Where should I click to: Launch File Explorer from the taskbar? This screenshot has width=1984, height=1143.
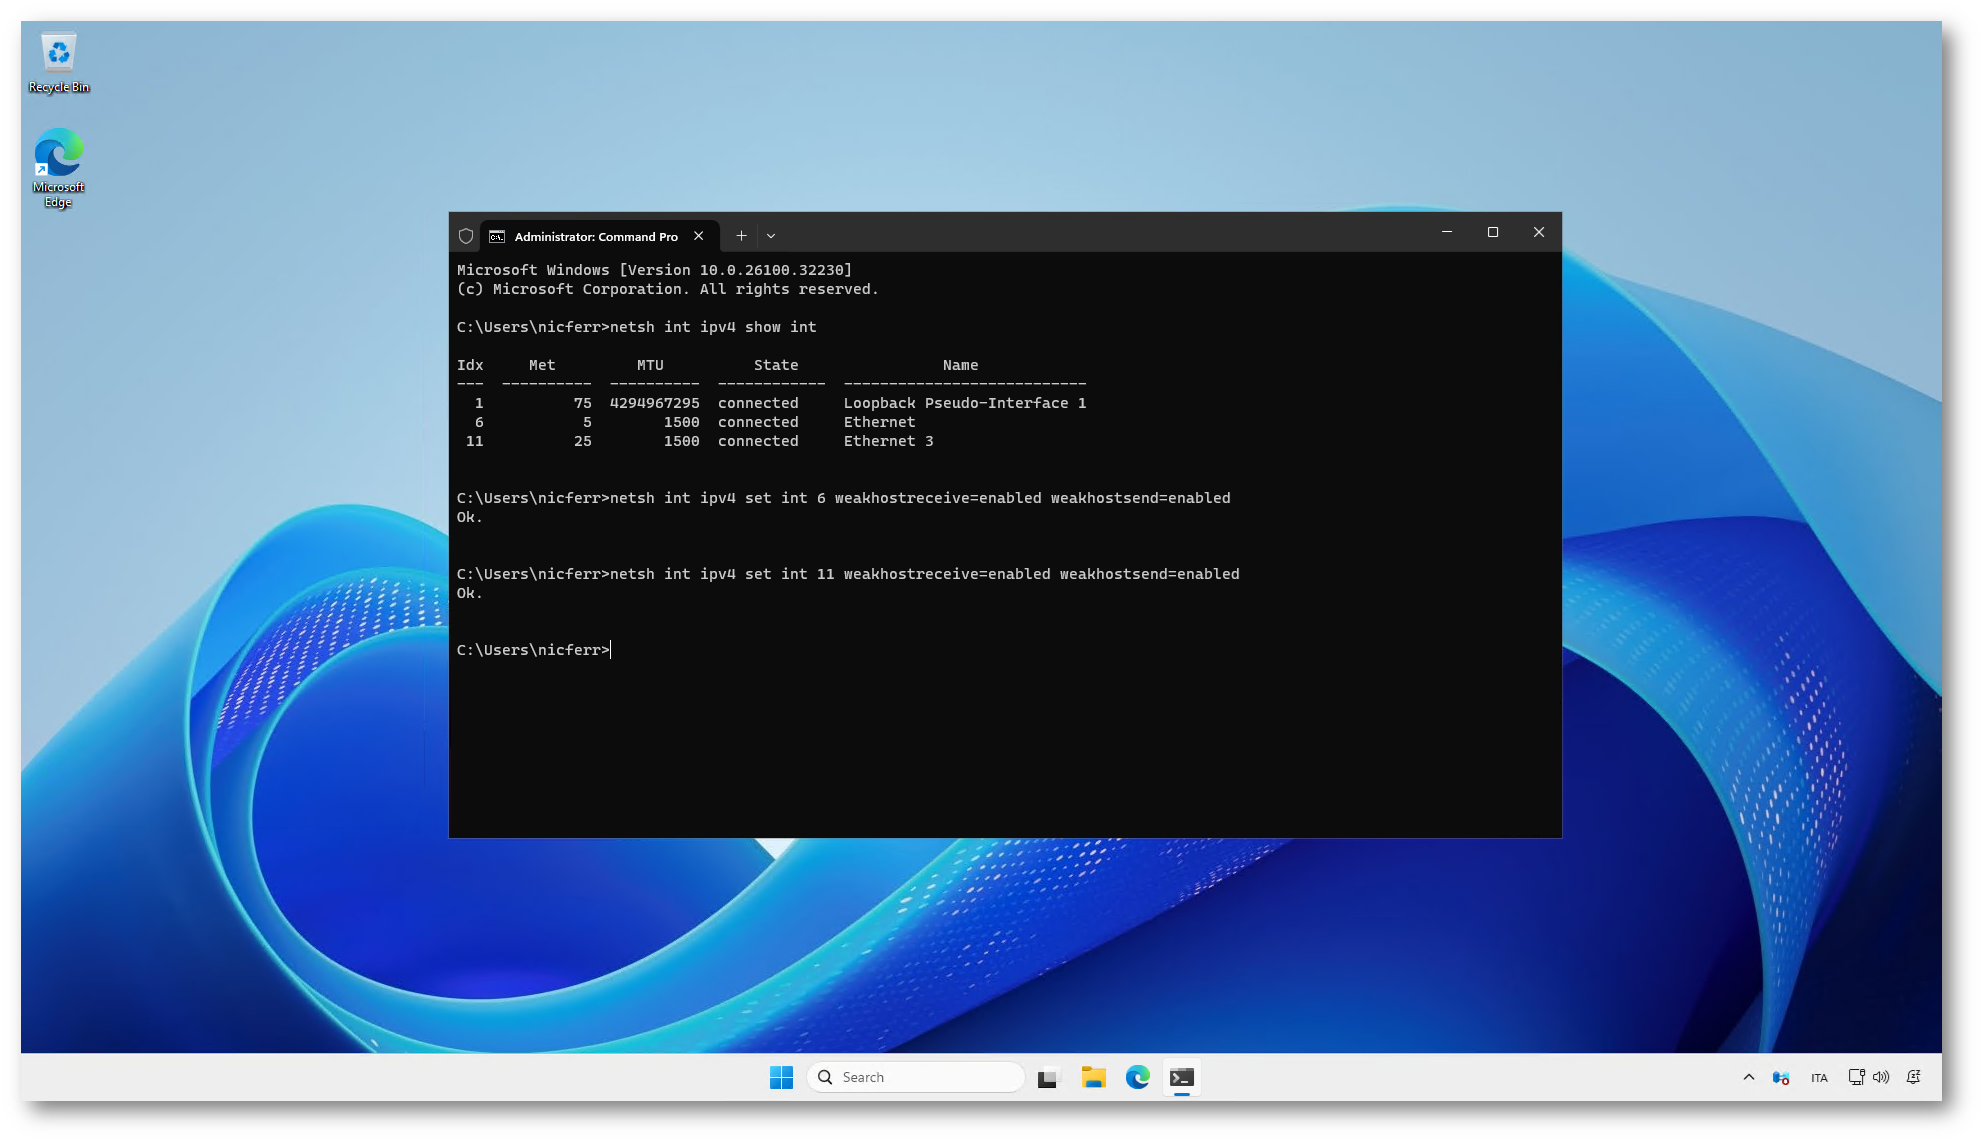1093,1077
